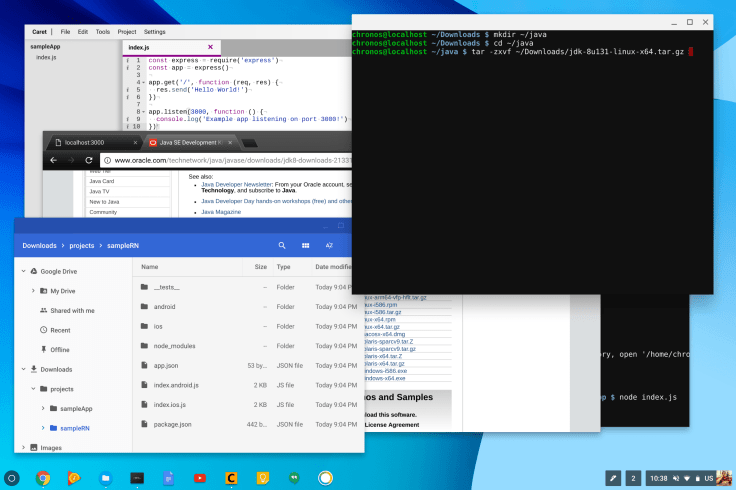
Task: Open YouTube from the shelf
Action: coord(200,478)
